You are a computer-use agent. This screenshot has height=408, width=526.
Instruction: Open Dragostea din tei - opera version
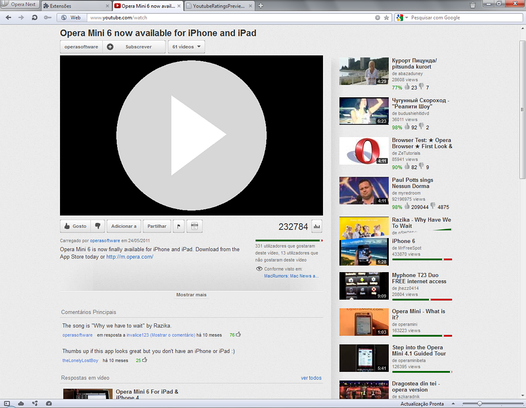point(415,387)
